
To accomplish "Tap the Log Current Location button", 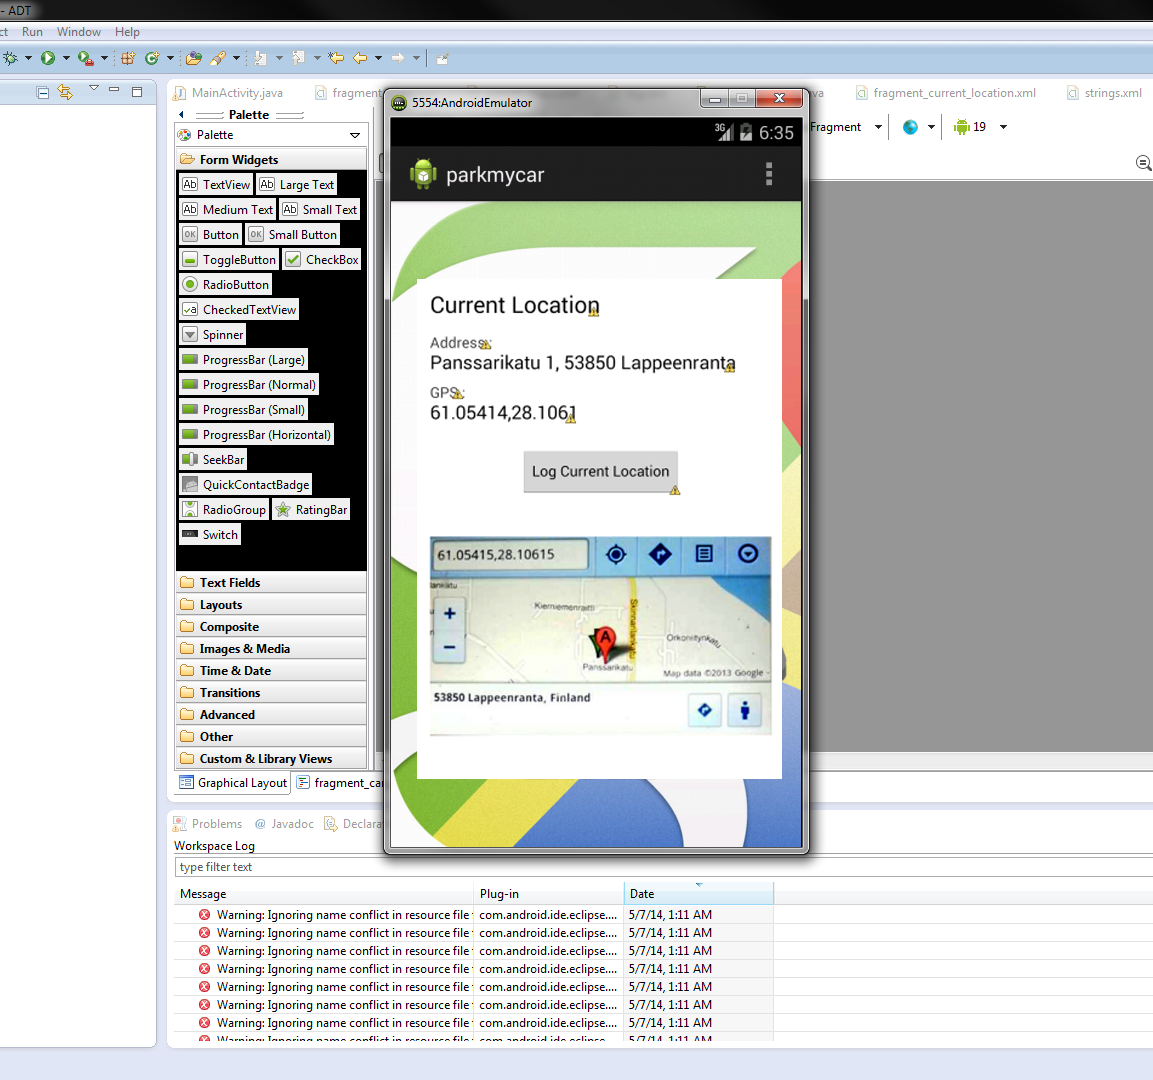I will (601, 471).
